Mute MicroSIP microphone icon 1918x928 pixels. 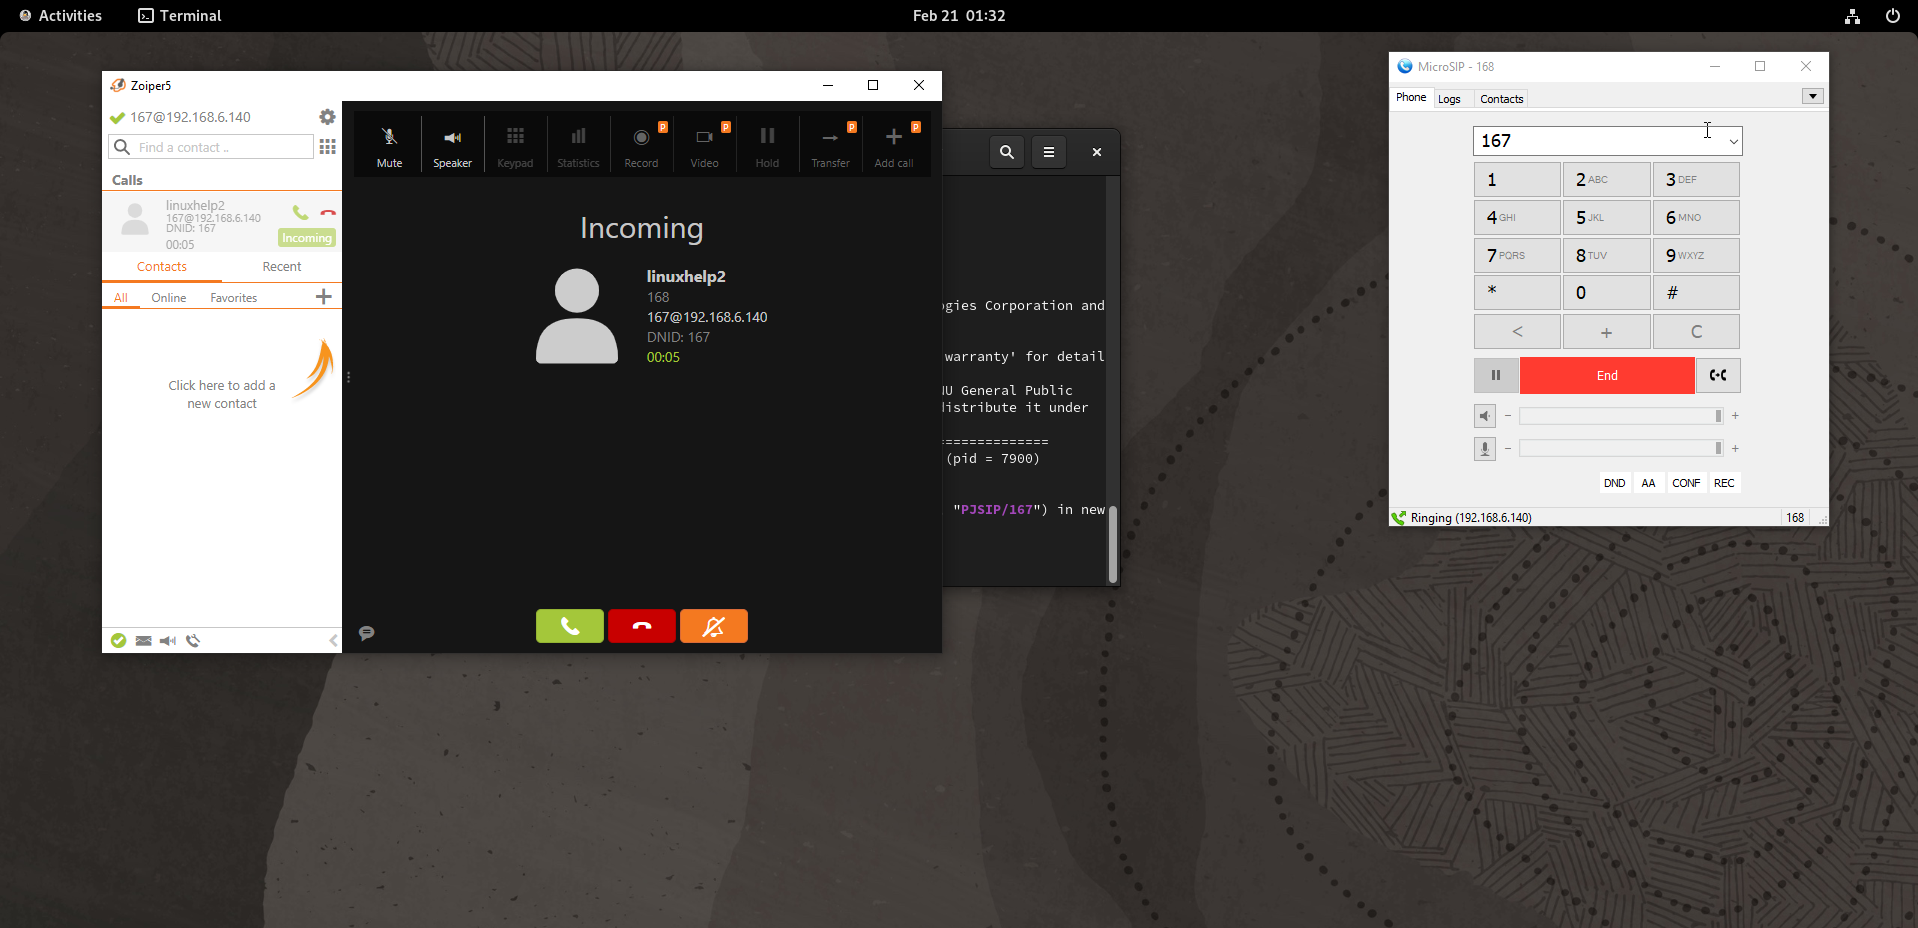pos(1485,449)
